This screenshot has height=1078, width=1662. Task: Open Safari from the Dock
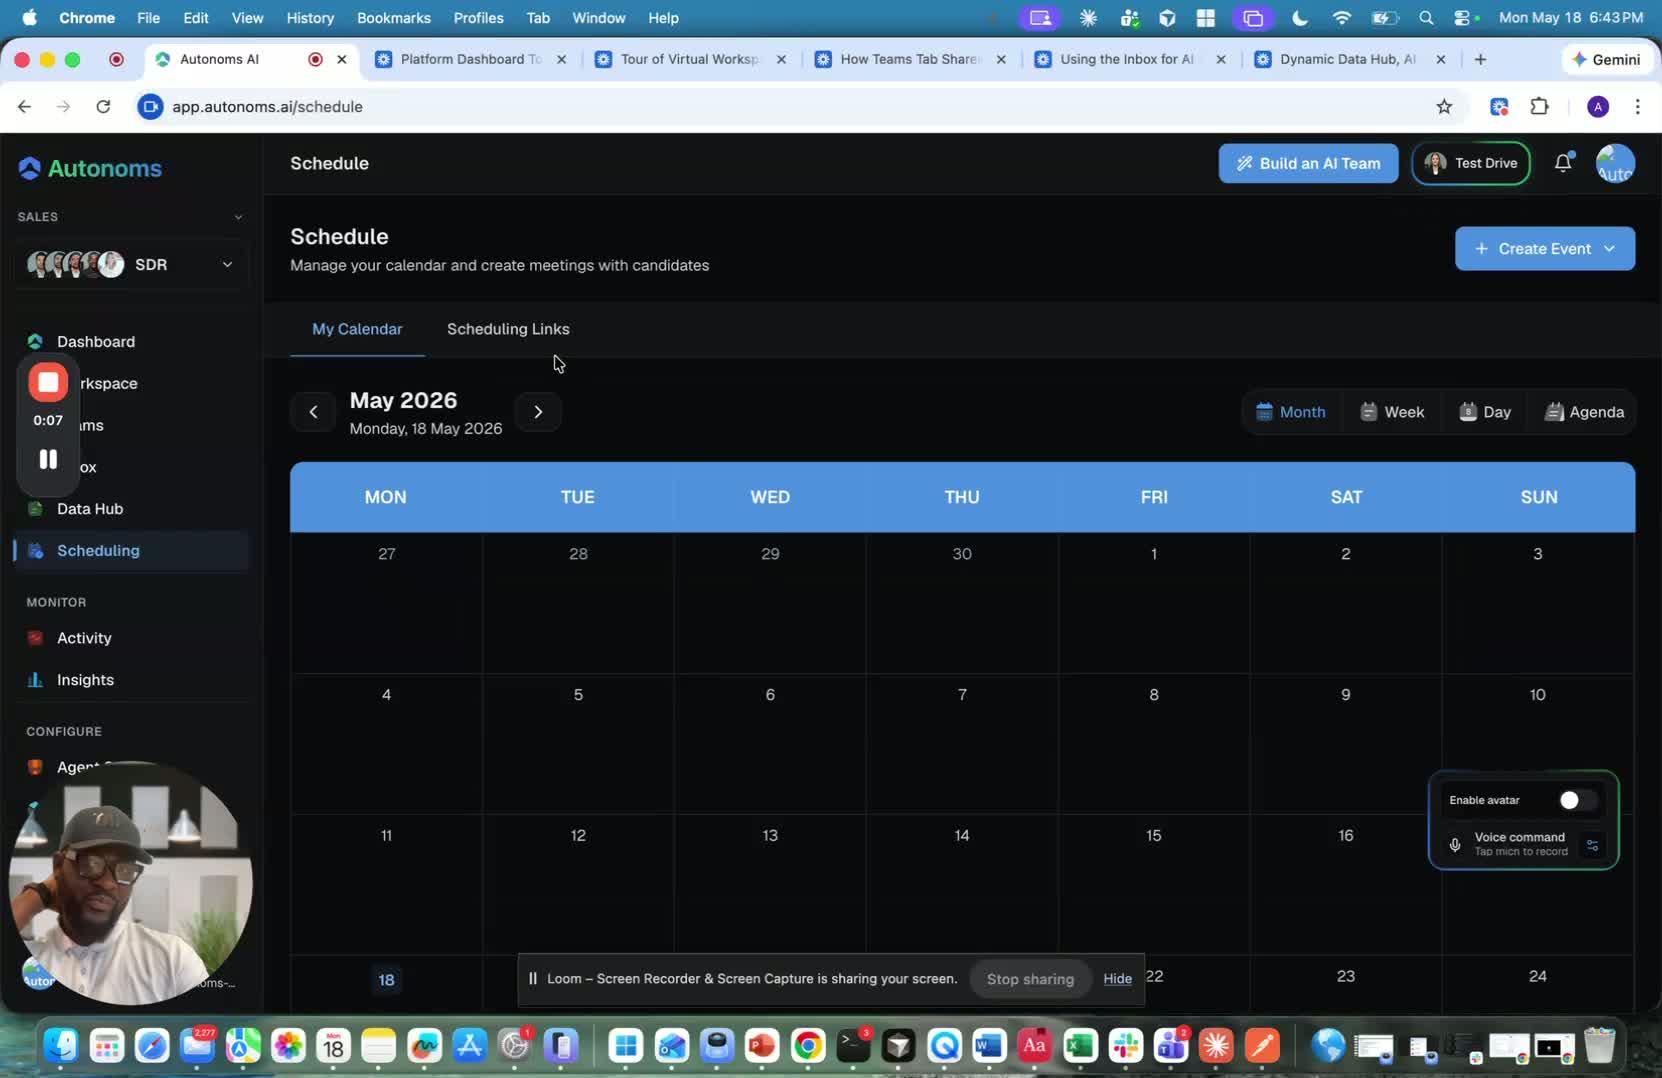click(x=152, y=1046)
